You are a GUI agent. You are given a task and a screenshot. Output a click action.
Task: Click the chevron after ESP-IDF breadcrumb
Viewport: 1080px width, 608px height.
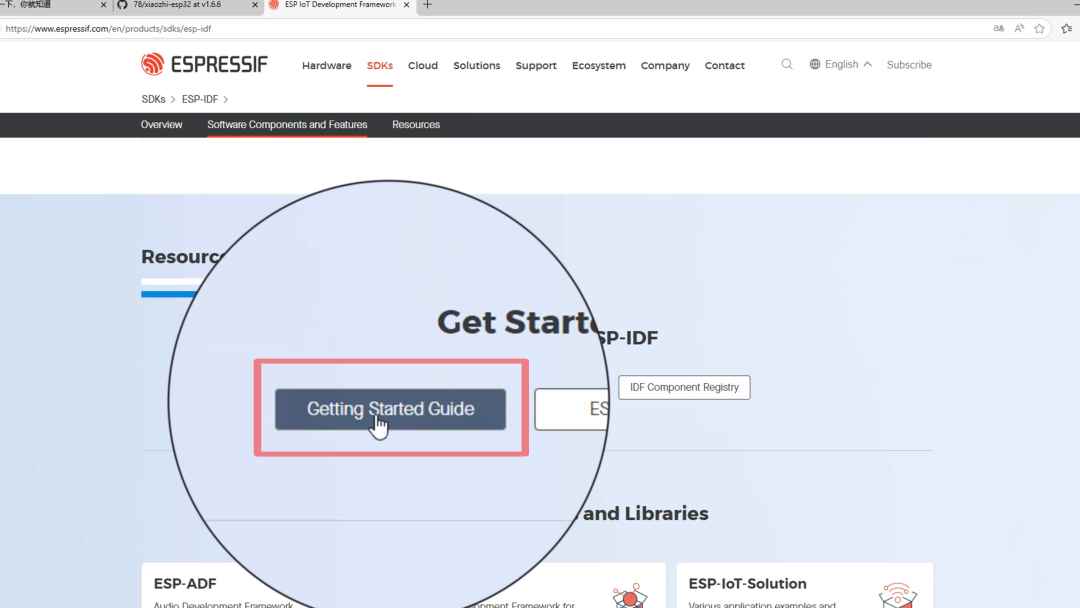click(x=225, y=100)
